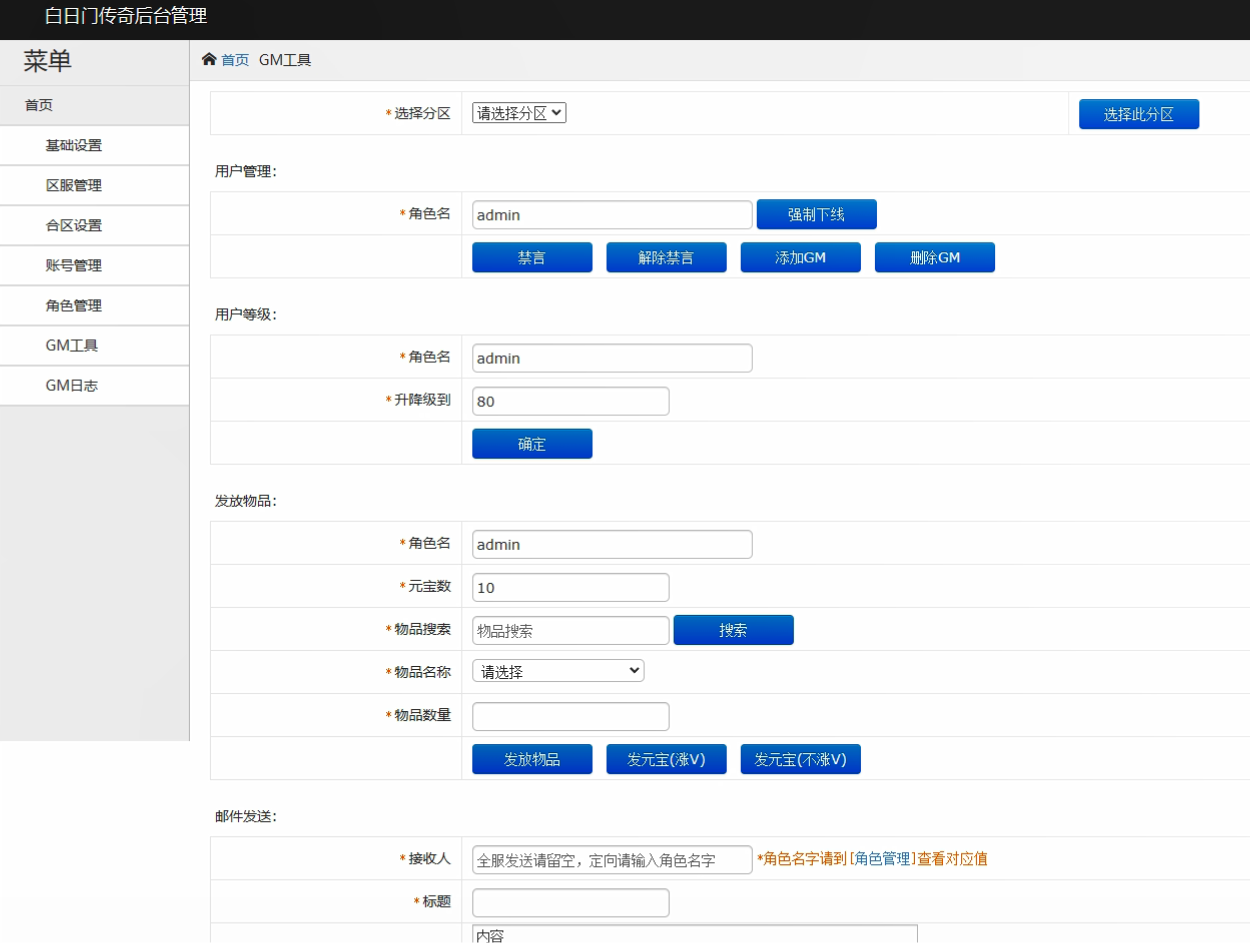Click the 搜索 button
Image resolution: width=1250 pixels, height=943 pixels.
coord(733,630)
